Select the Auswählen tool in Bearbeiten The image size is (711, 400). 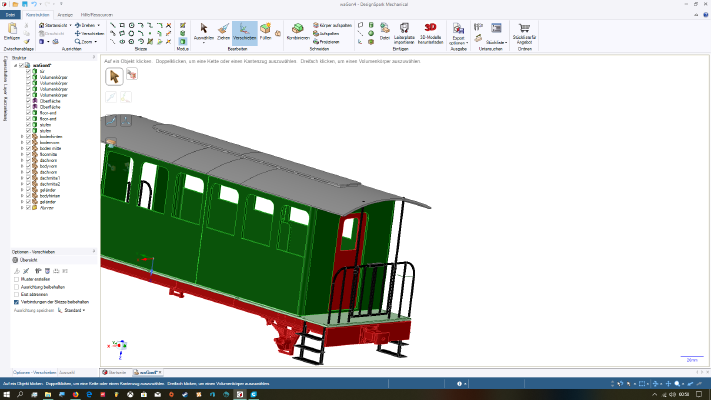tap(204, 33)
